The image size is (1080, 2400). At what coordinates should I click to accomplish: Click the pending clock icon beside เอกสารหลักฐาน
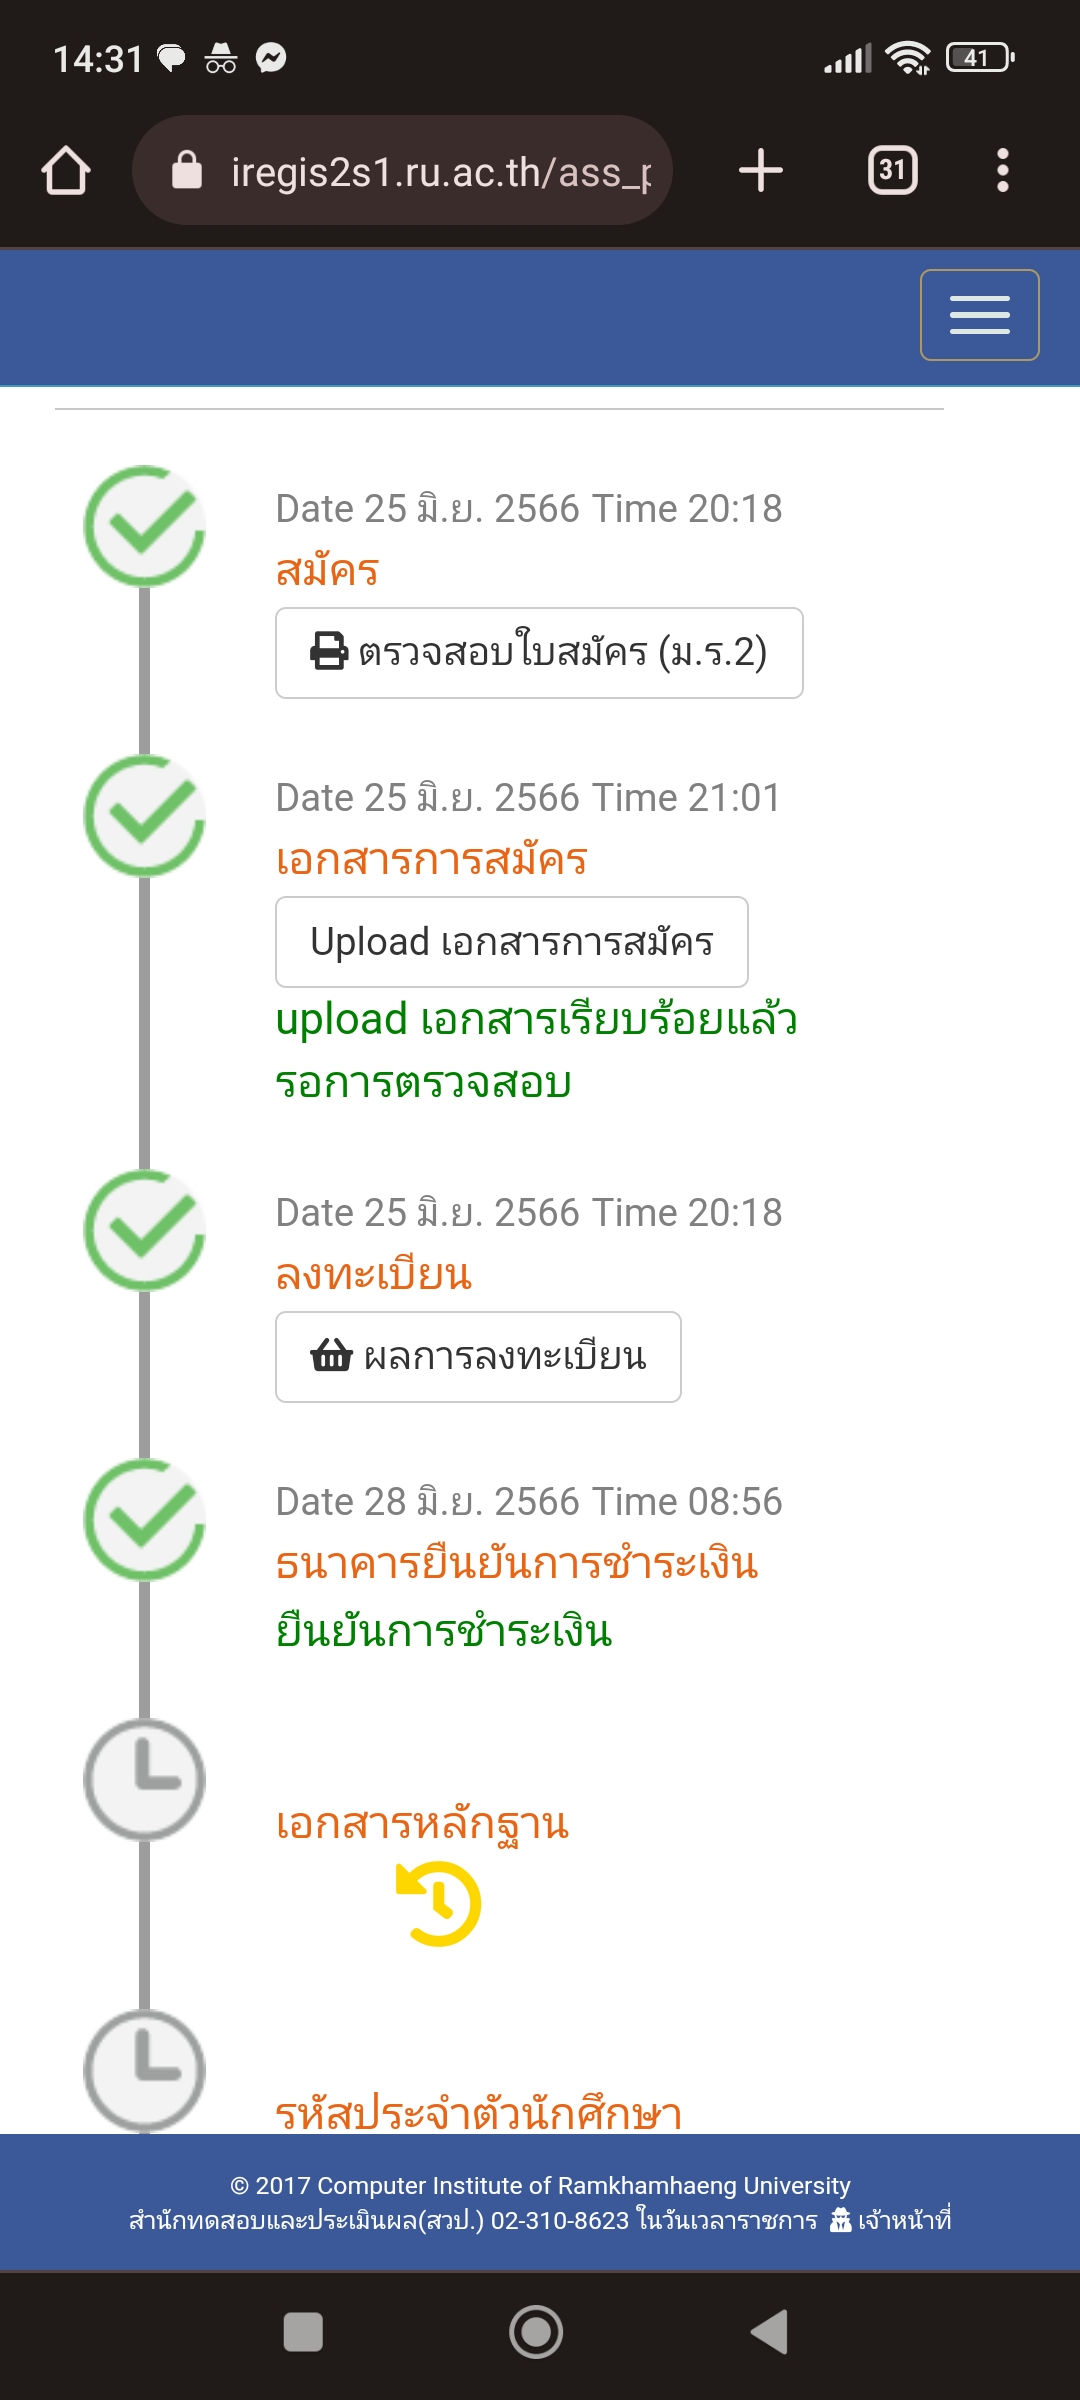pos(144,1780)
